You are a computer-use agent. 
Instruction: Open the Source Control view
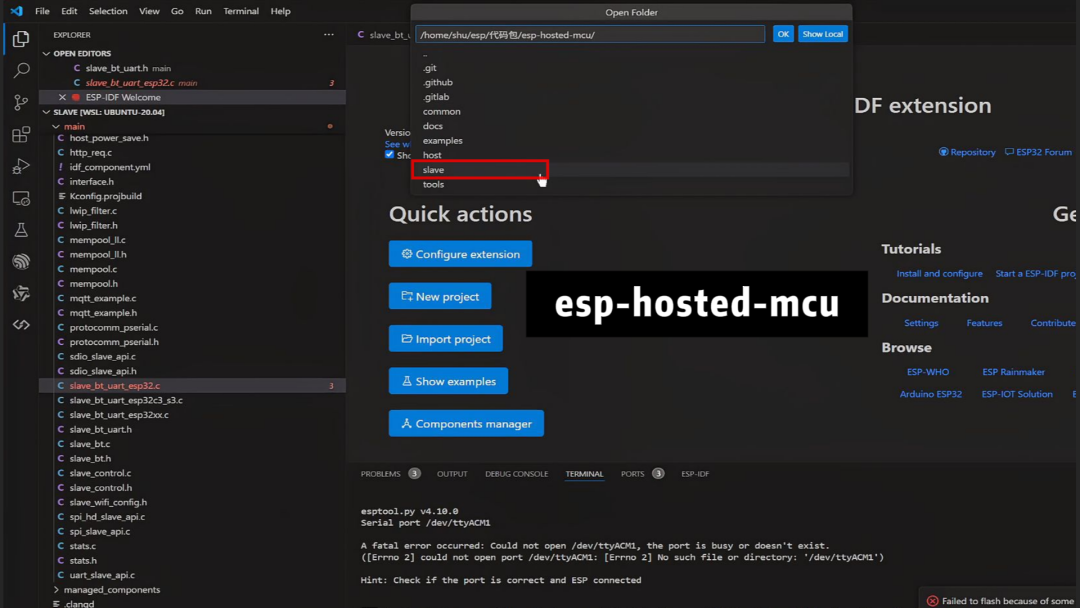(21, 103)
